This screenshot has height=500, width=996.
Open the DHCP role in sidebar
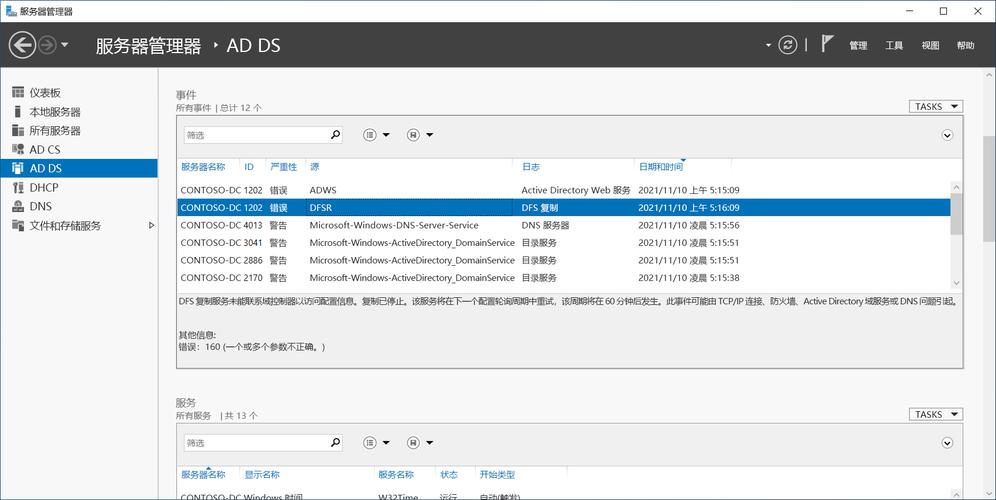(43, 188)
